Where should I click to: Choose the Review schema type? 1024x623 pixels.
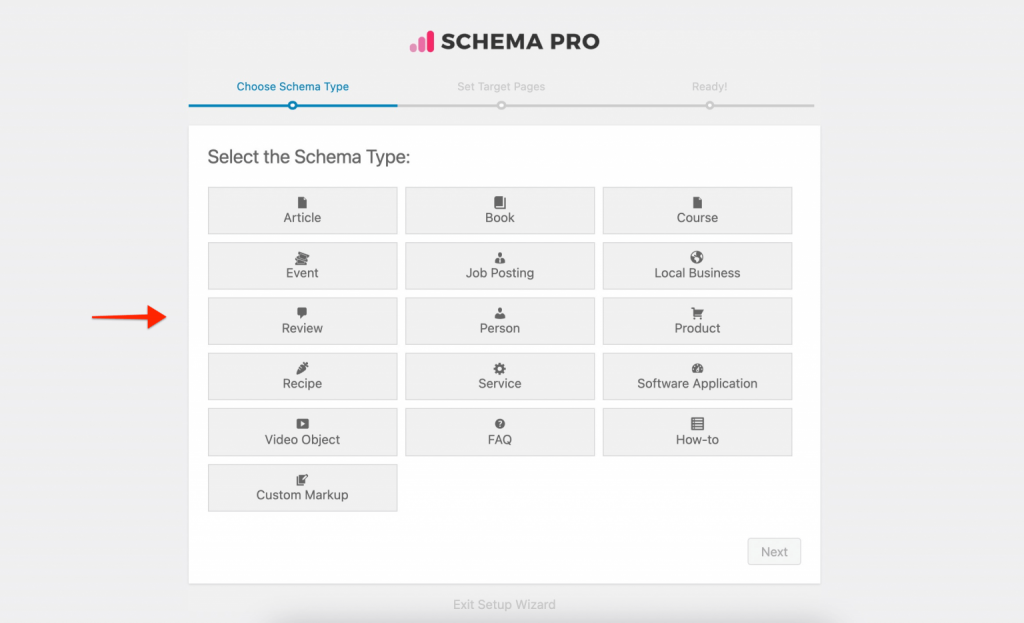[x=302, y=321]
